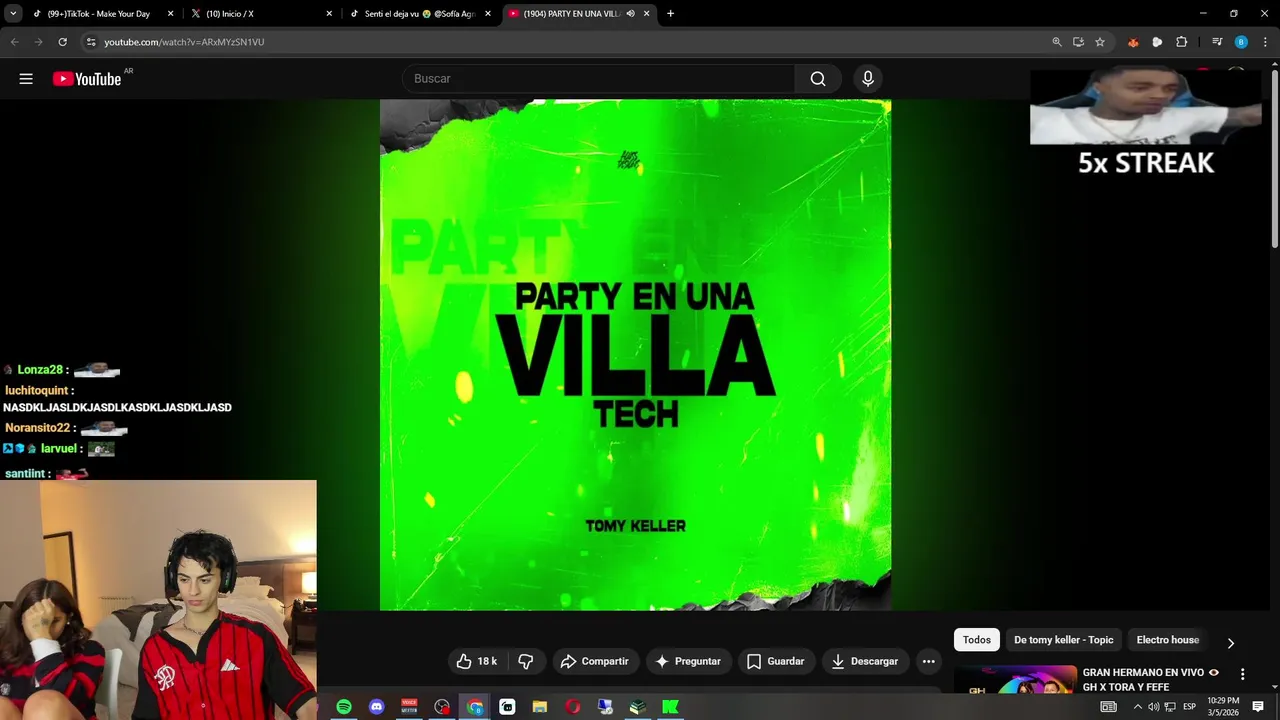The width and height of the screenshot is (1280, 720).
Task: Open options for Gran Hermano video
Action: coord(1242,674)
